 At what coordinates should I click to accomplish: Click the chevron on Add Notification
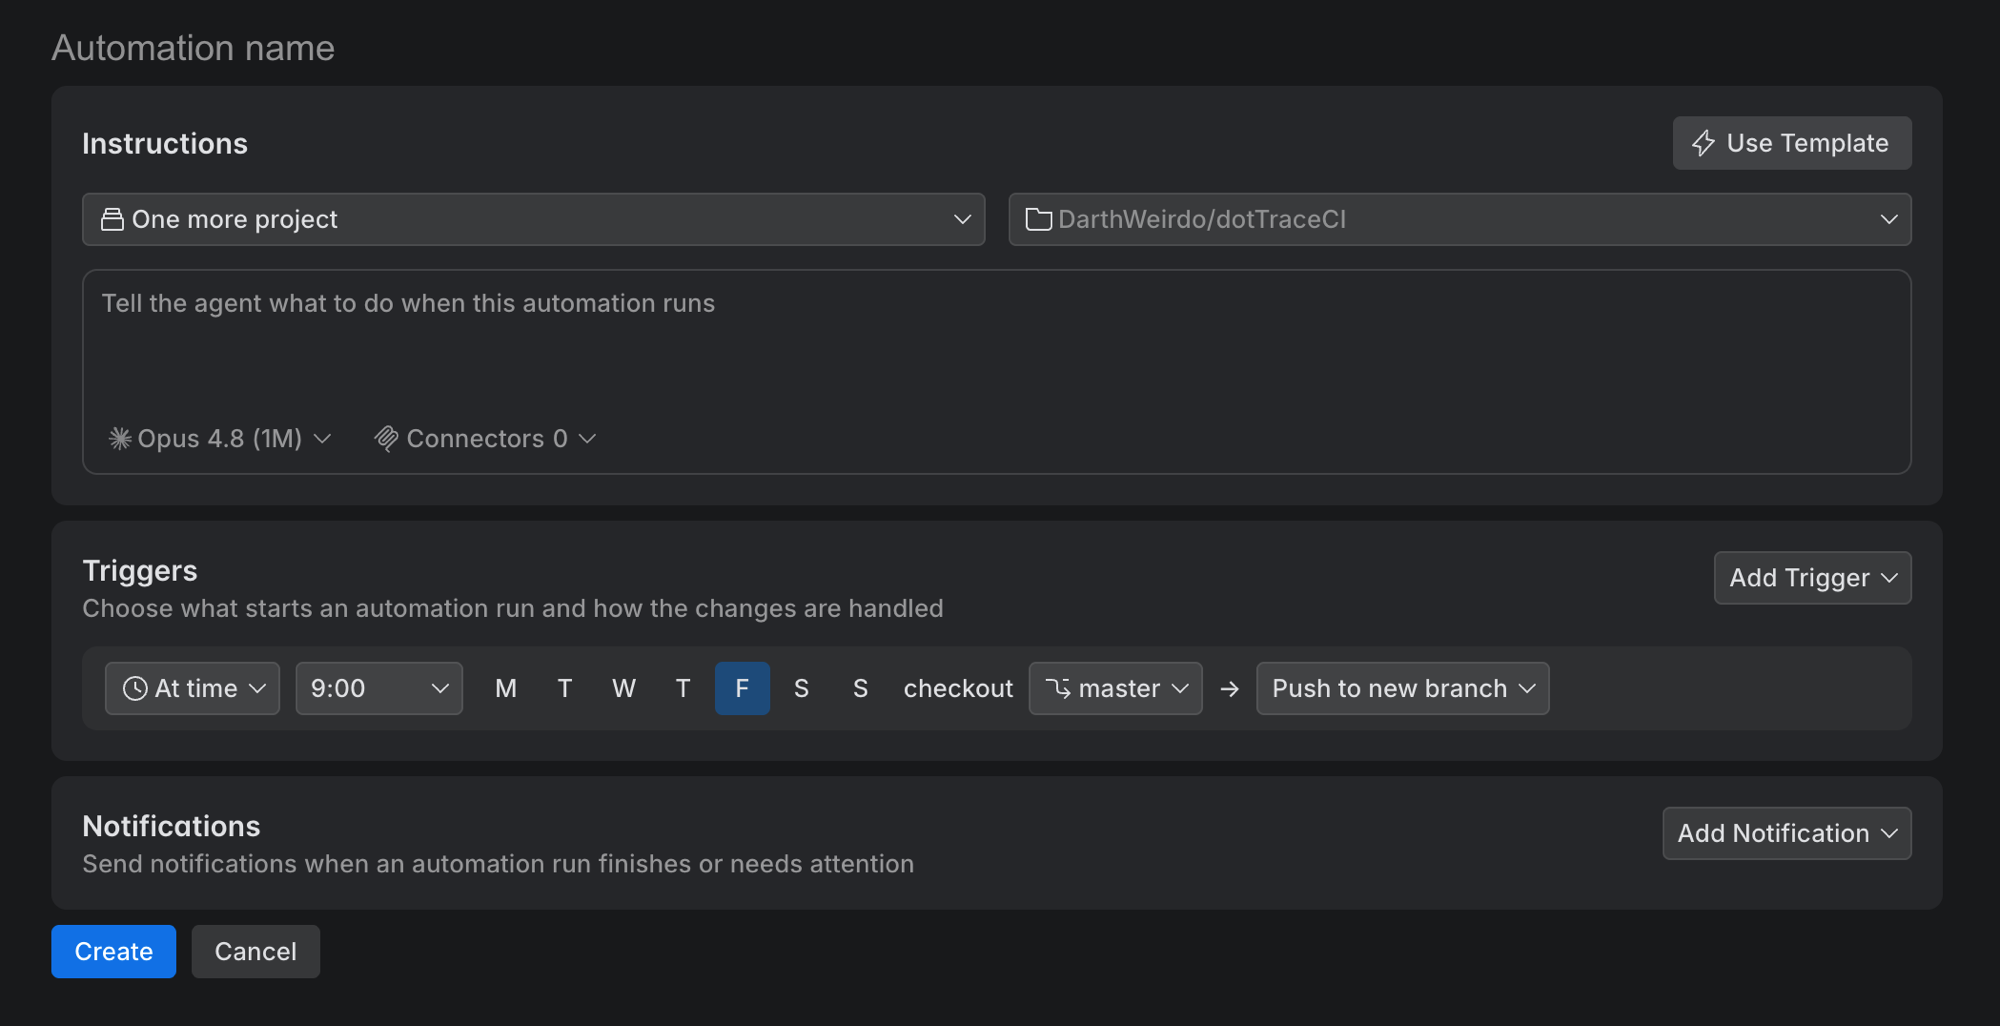coord(1889,833)
